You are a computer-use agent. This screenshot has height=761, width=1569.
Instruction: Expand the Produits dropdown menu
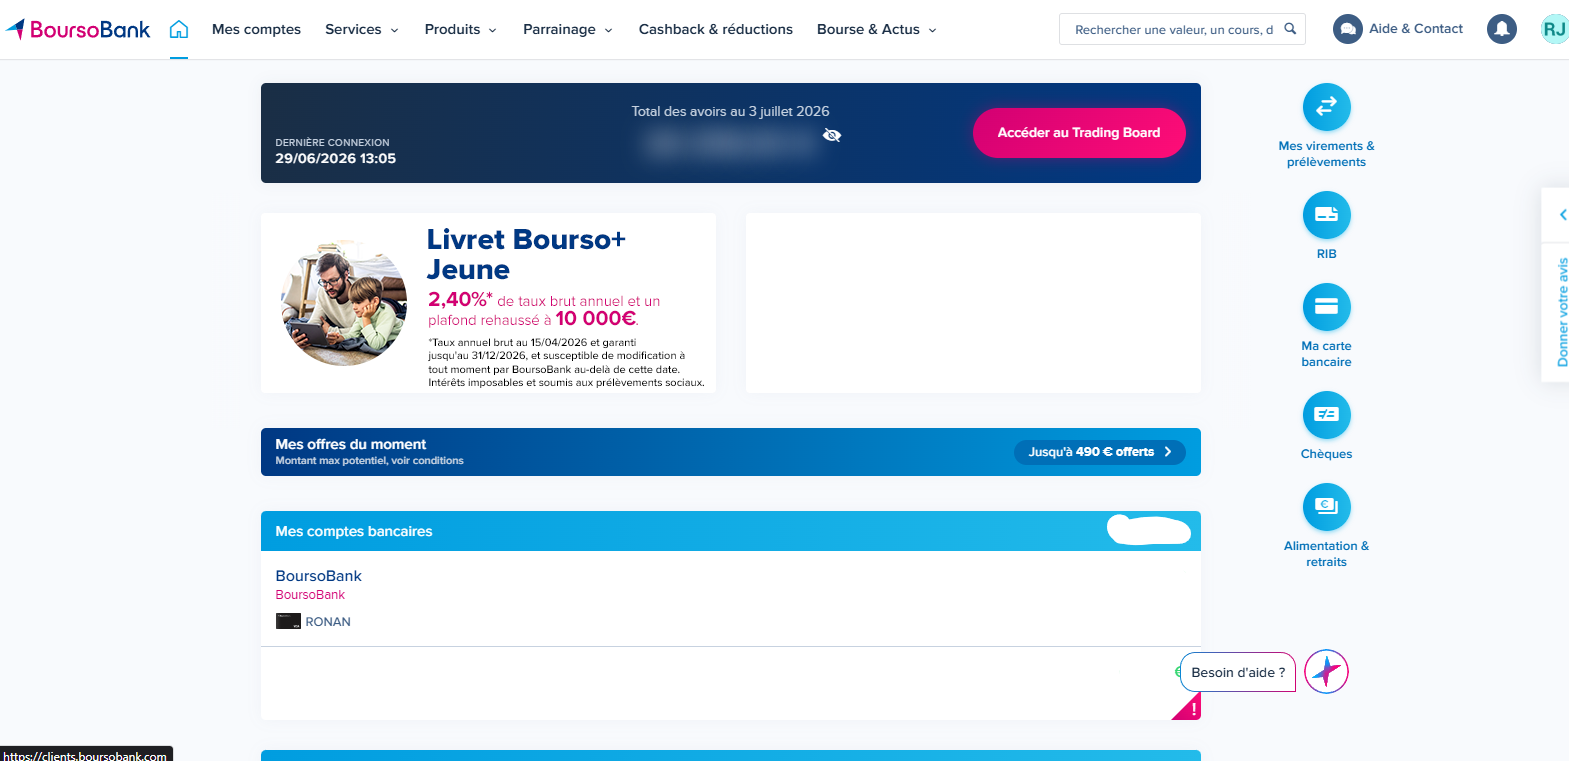click(461, 29)
